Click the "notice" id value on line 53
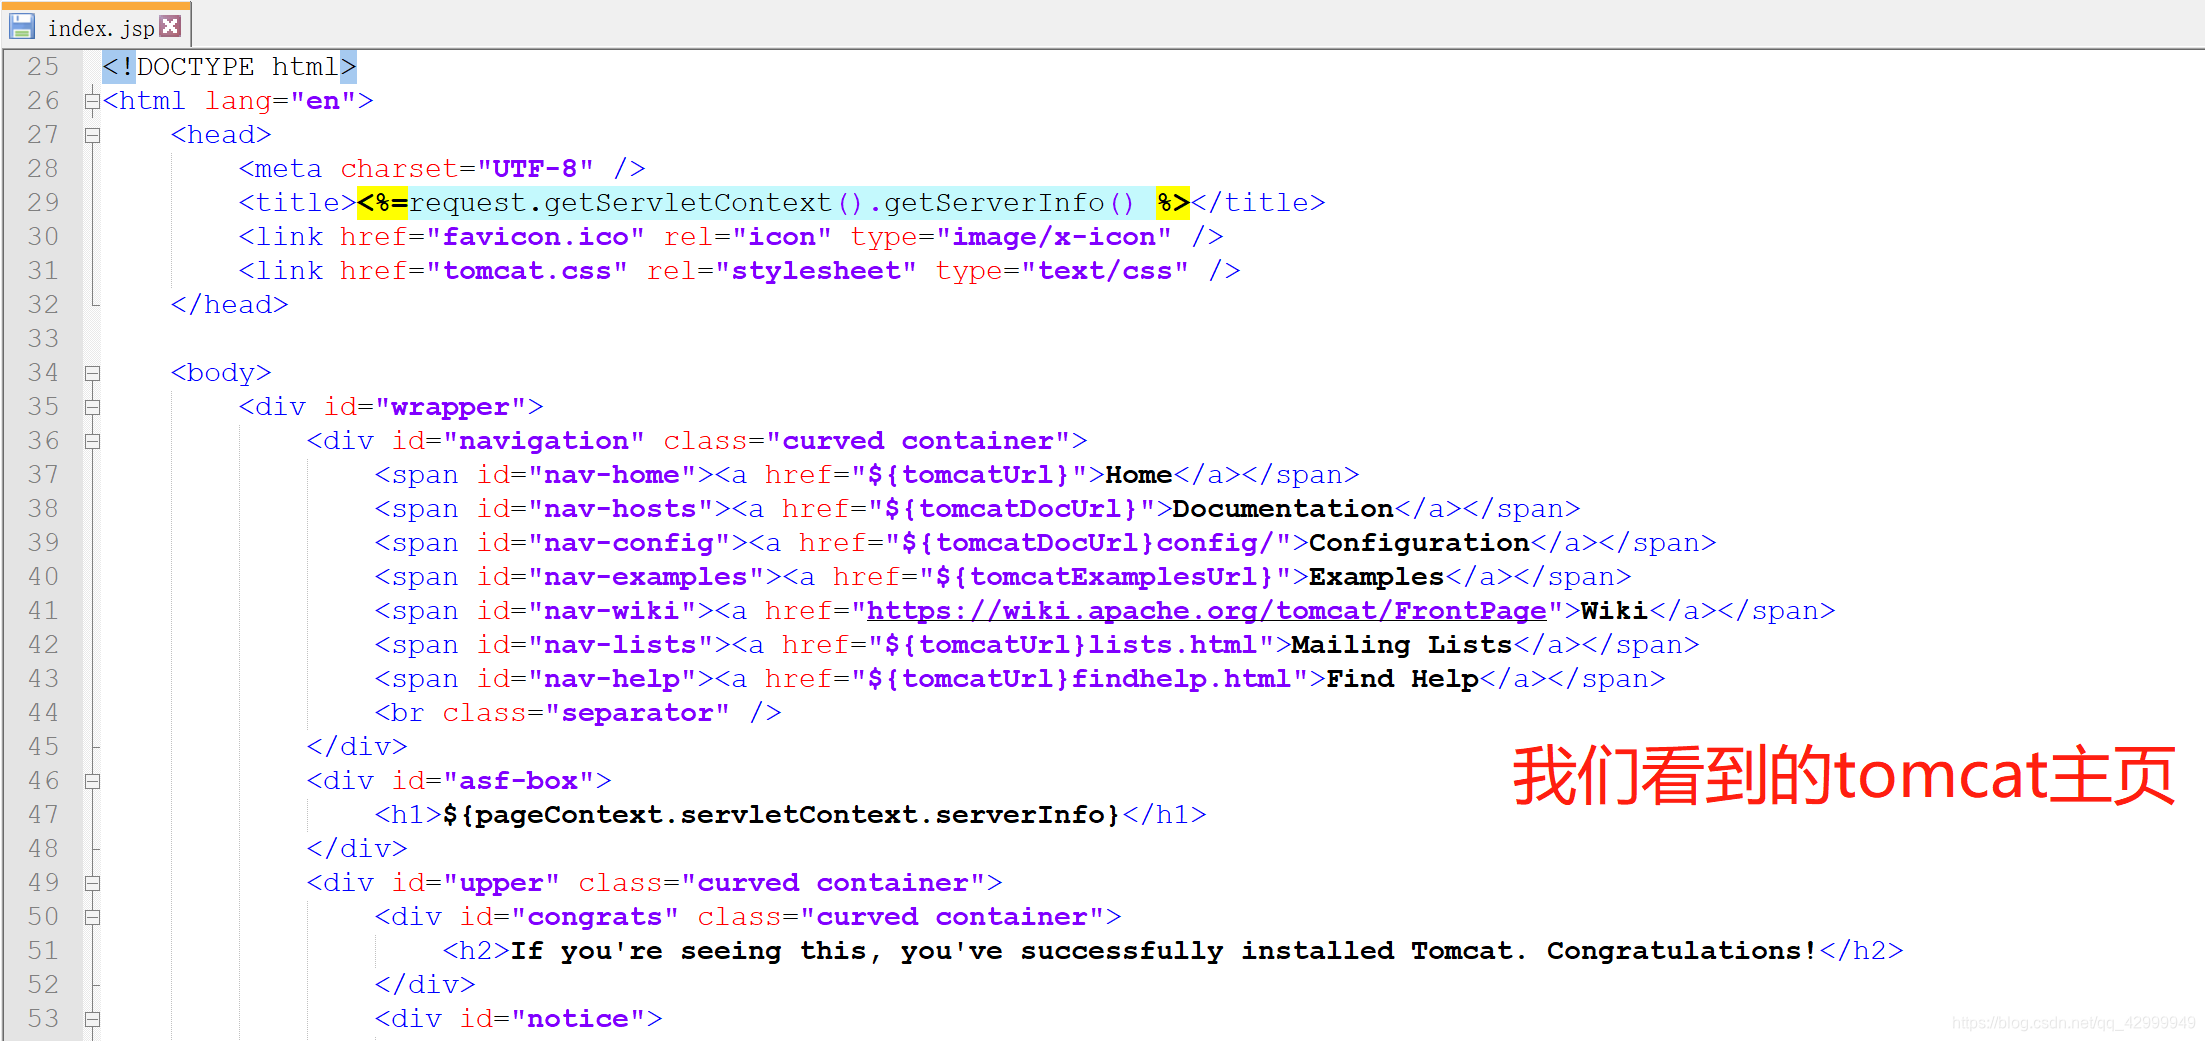Viewport: 2205px width, 1041px height. click(x=577, y=1019)
